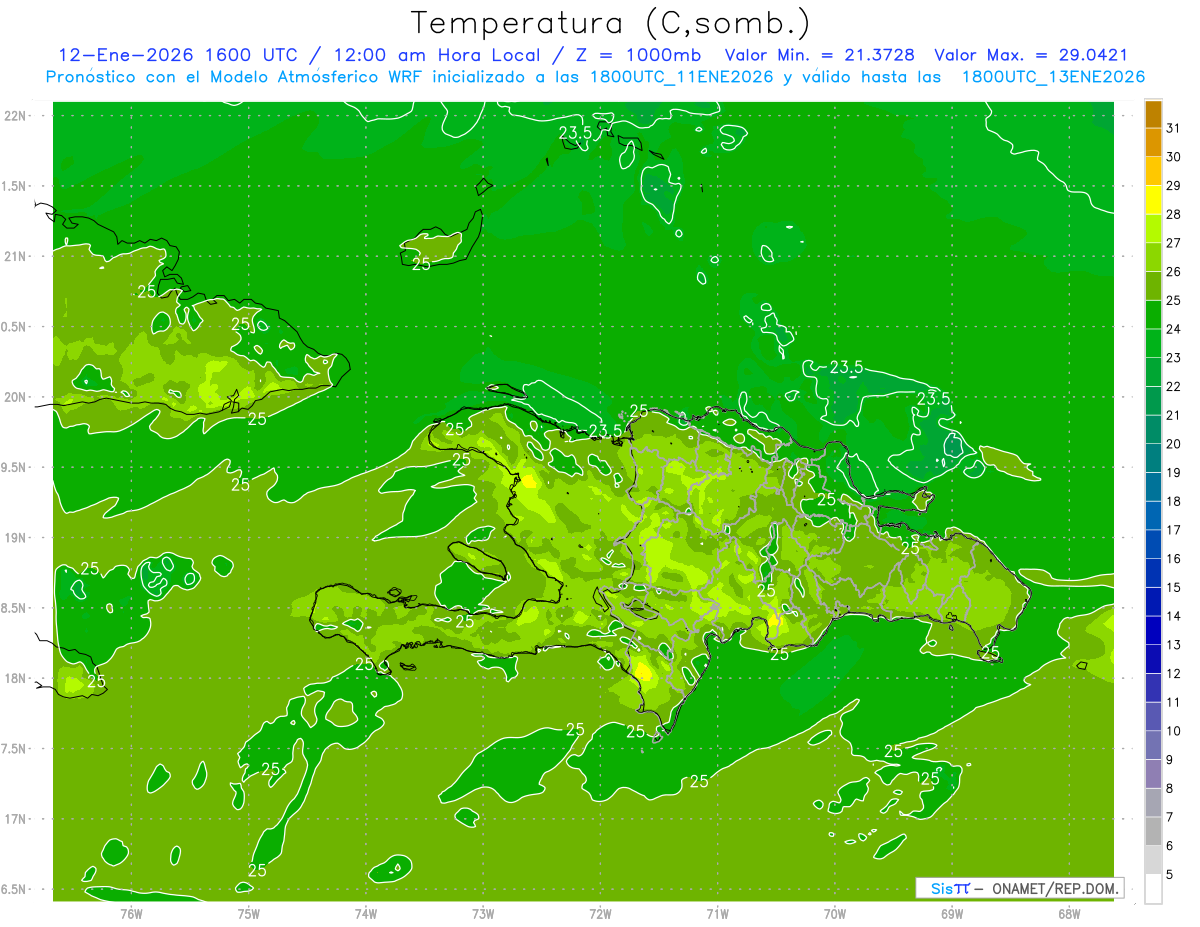Click the "69W" longitude axis label

951,913
